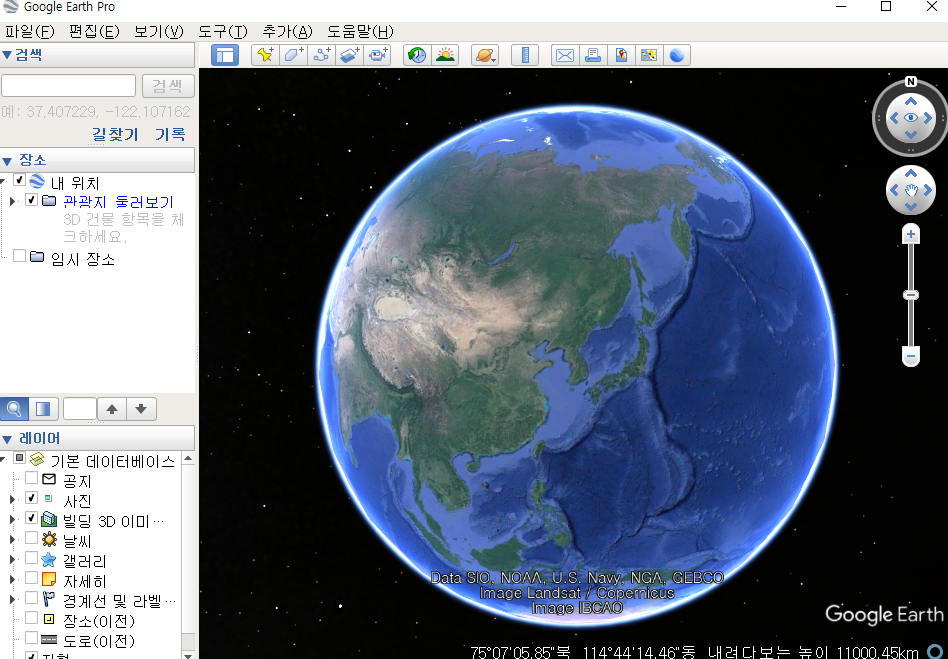Show historical imagery clock icon

click(x=417, y=55)
